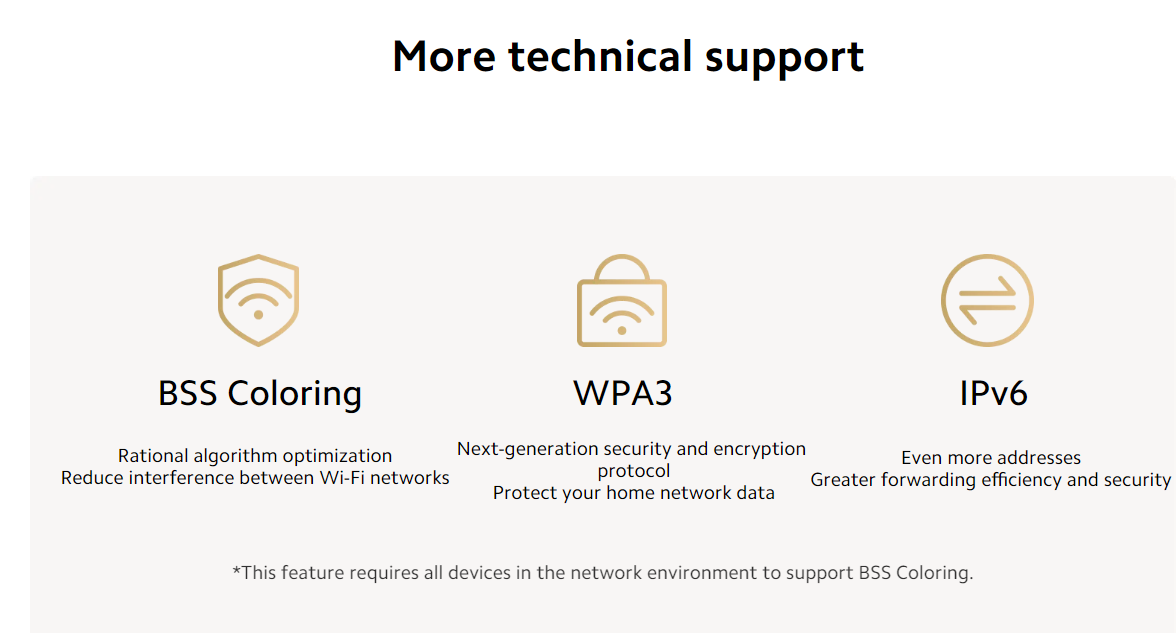Image resolution: width=1176 pixels, height=633 pixels.
Task: Click the Wi-Fi arcs inside the shield
Action: point(259,294)
